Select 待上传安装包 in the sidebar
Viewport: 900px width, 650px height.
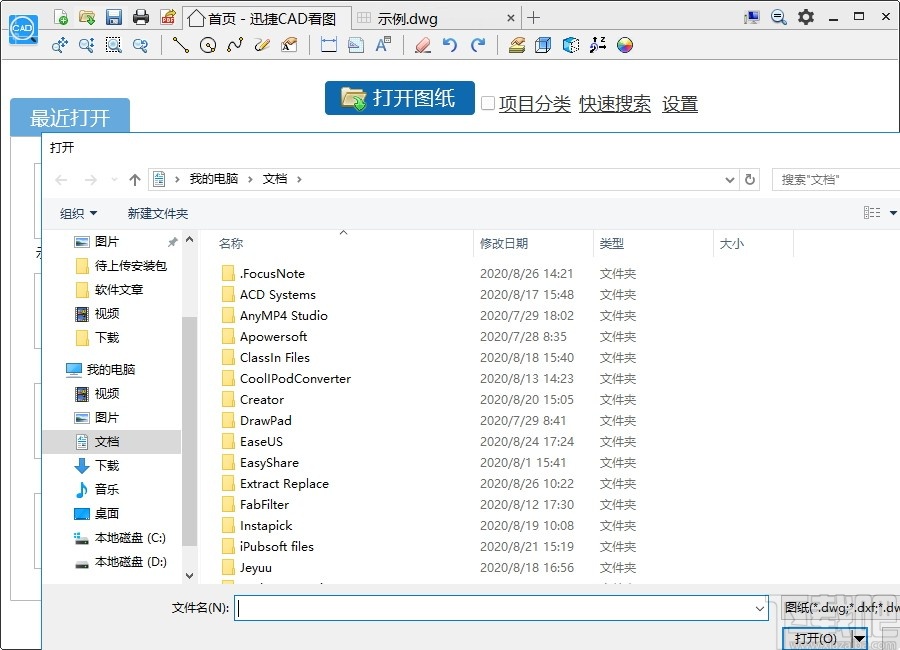tap(131, 266)
